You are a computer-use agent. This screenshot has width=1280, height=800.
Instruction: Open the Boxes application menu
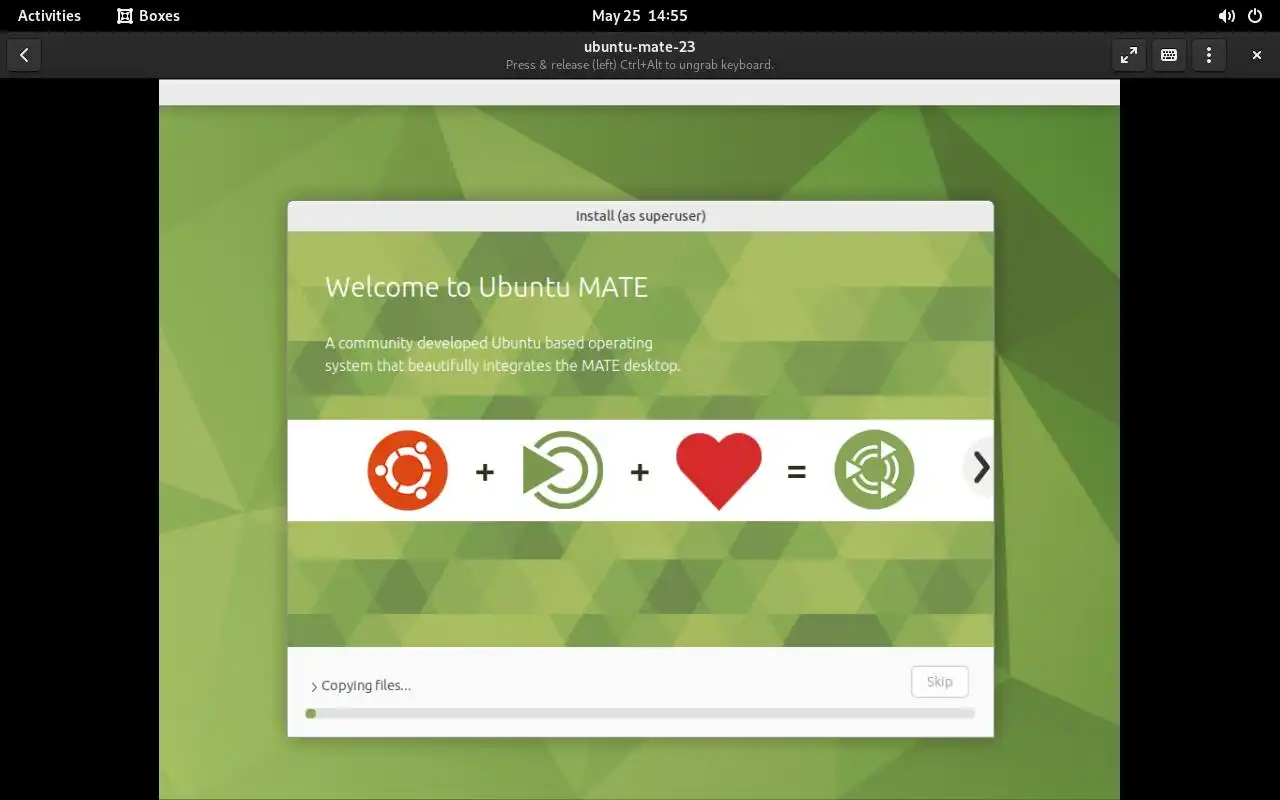pos(148,15)
